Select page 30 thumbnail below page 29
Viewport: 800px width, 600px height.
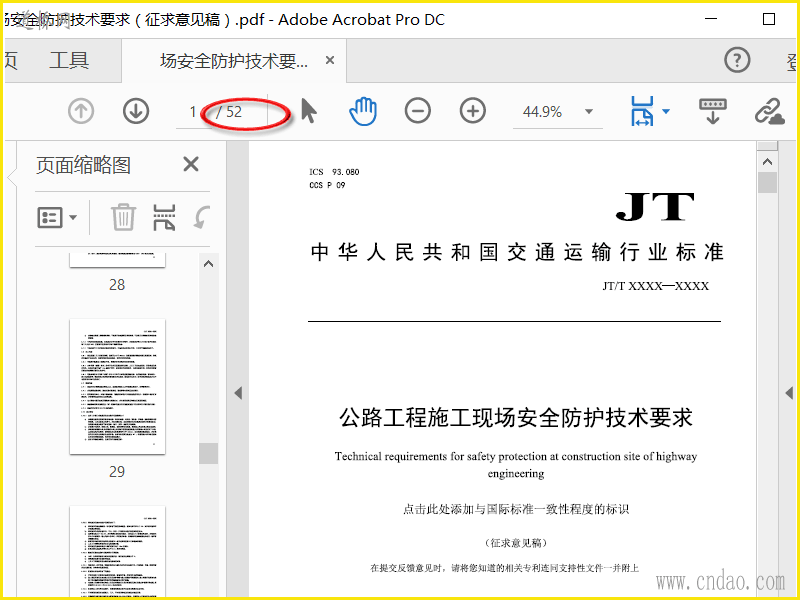click(117, 552)
